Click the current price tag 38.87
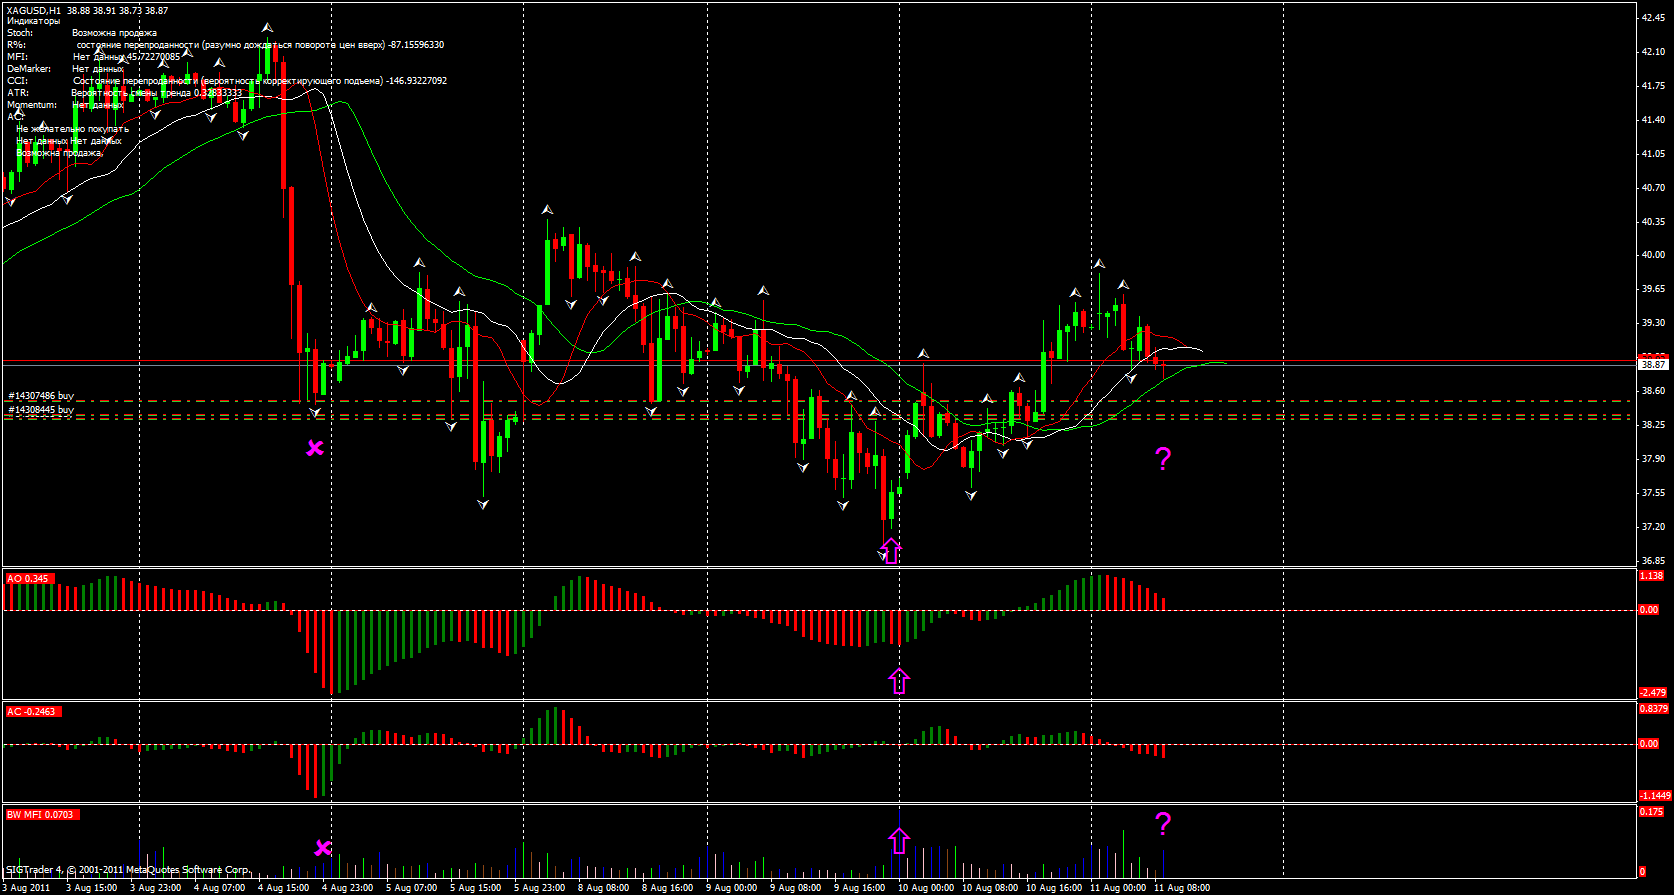Screen dimensions: 1674x895 [1653, 365]
